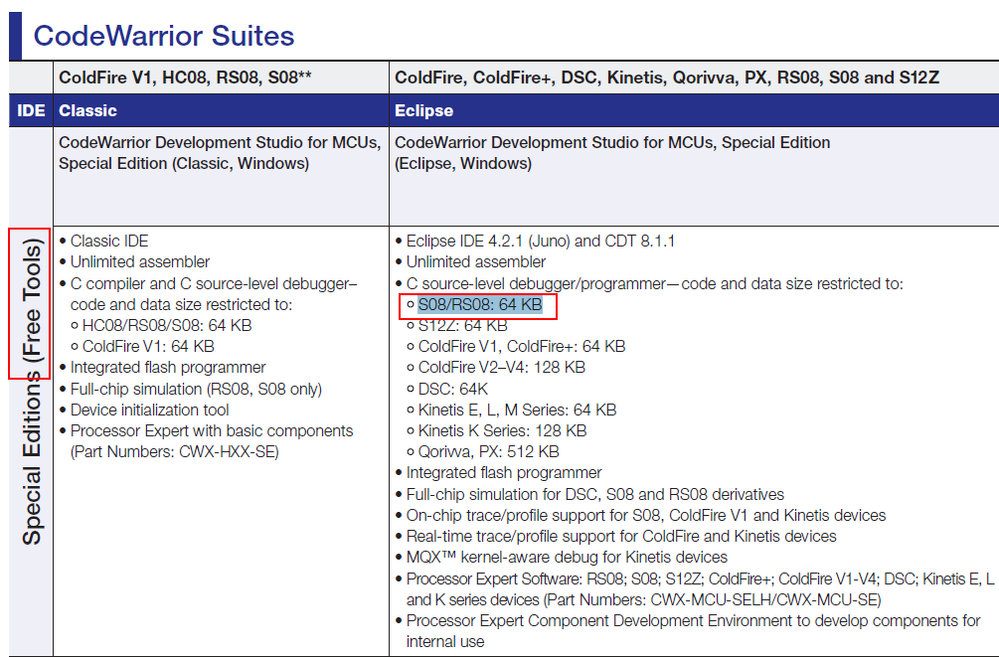Click the highlighted 'S08/RS08: 64 KB' line
The height and width of the screenshot is (657, 999).
[480, 305]
